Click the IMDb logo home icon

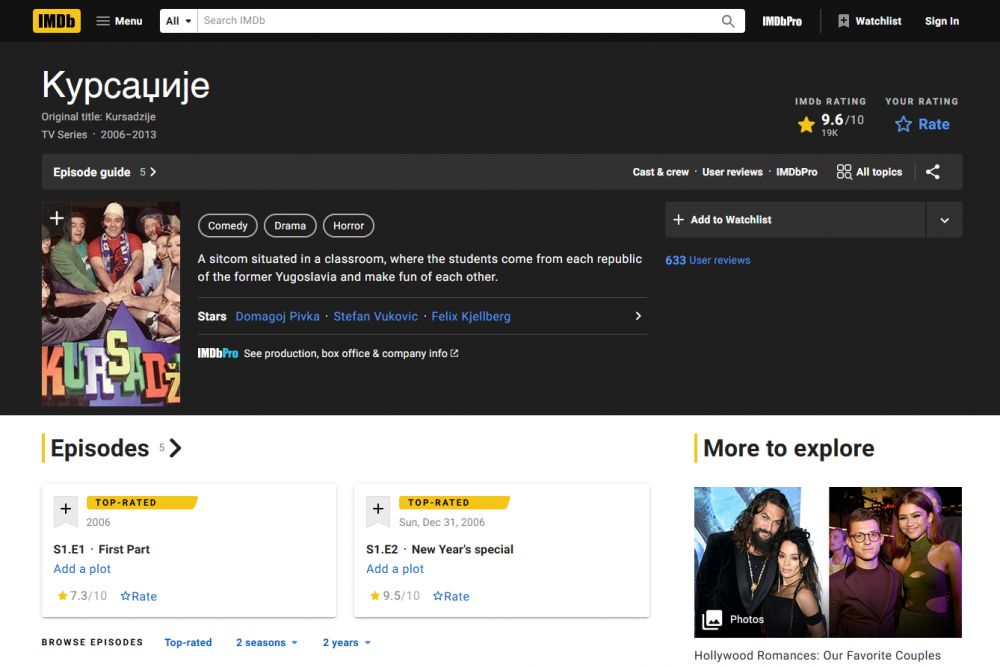56,21
